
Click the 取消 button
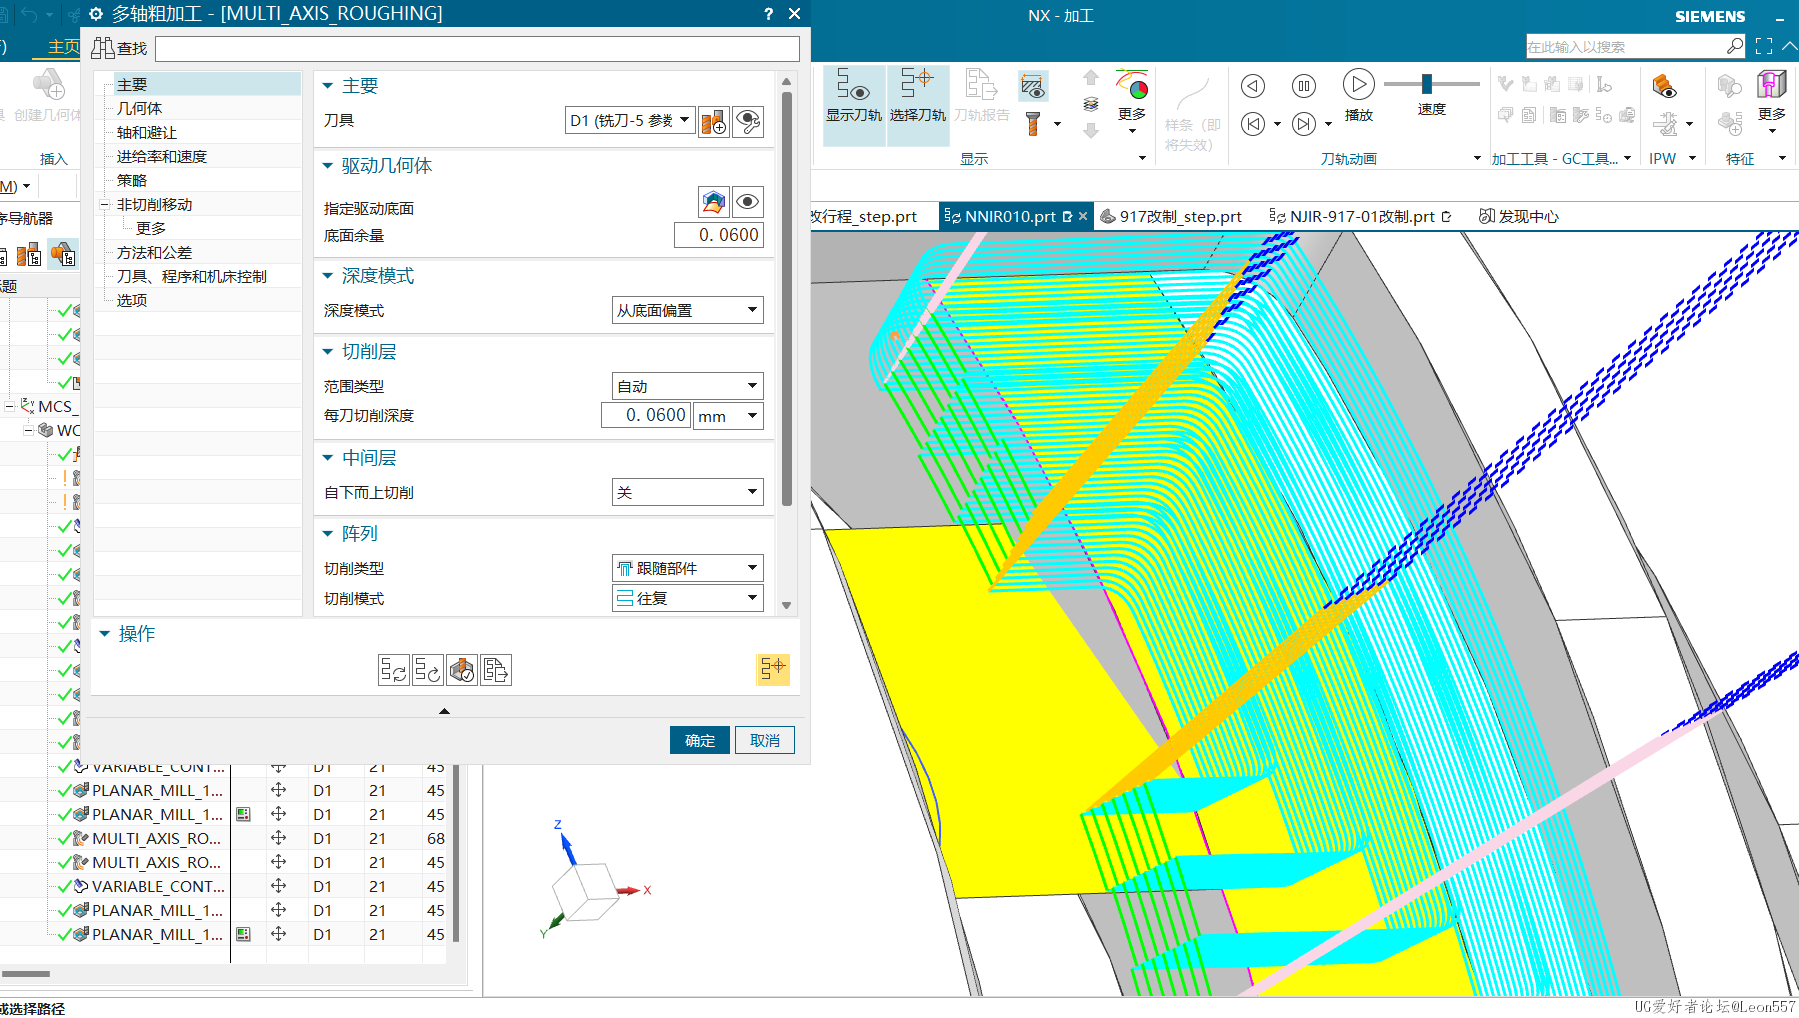[x=765, y=740]
